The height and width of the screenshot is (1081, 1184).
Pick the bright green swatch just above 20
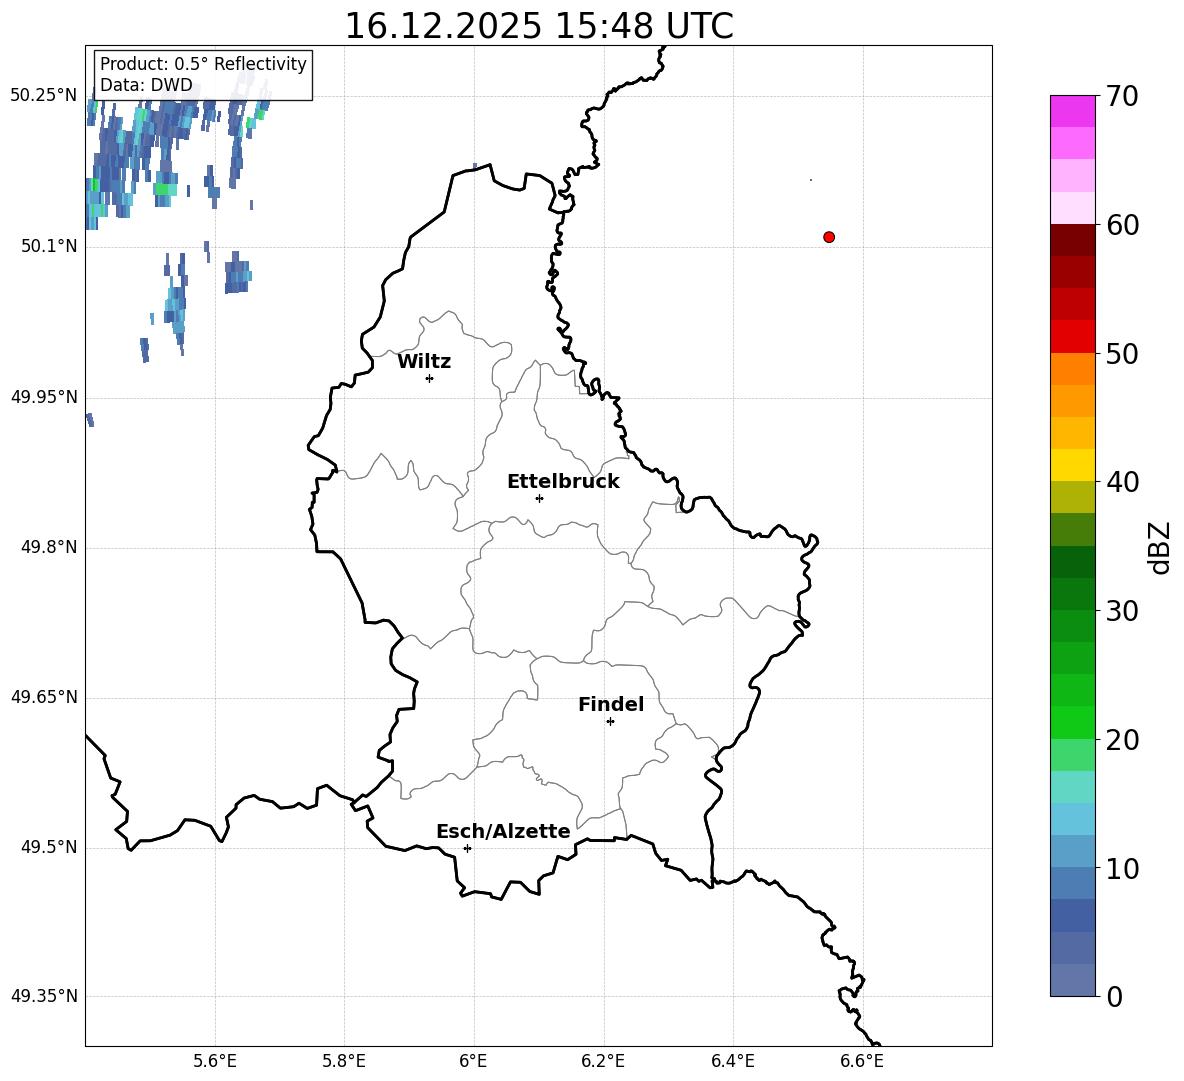pyautogui.click(x=1072, y=722)
